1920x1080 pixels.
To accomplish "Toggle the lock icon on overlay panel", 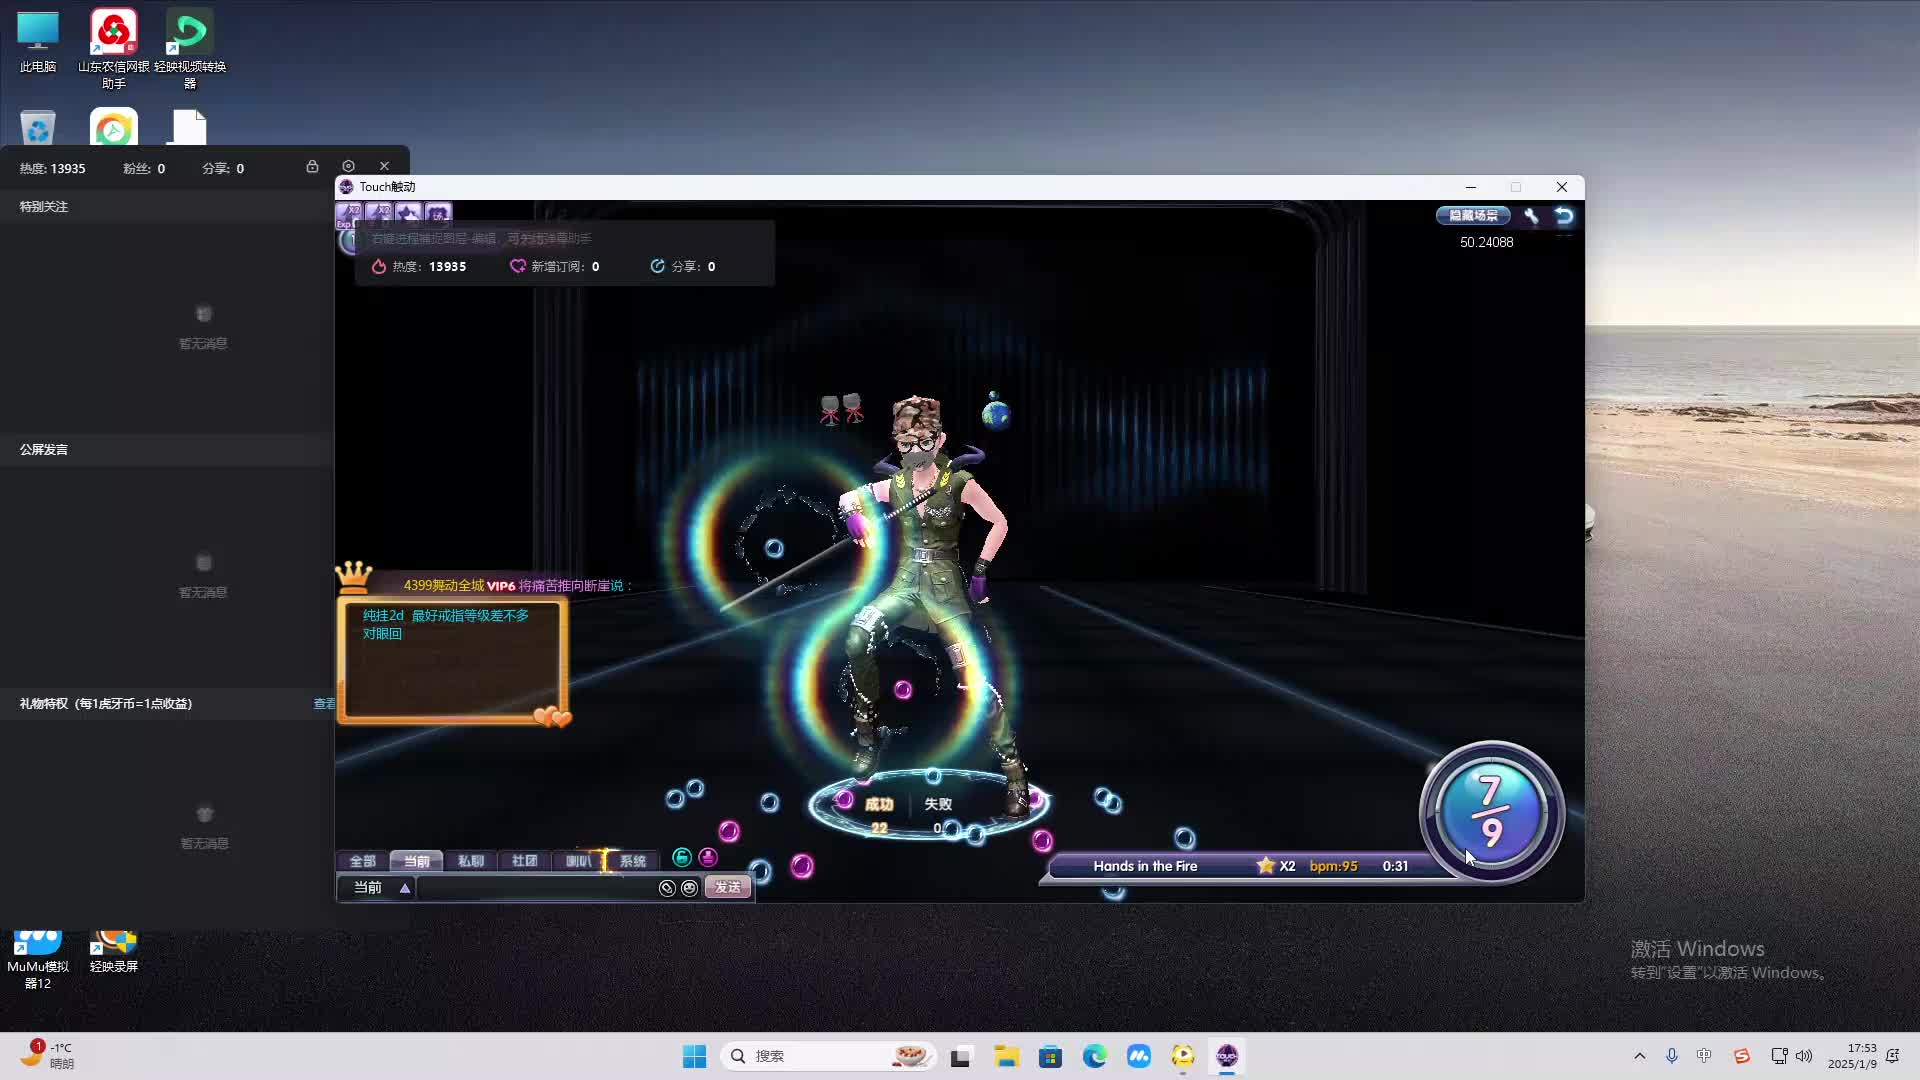I will (312, 166).
